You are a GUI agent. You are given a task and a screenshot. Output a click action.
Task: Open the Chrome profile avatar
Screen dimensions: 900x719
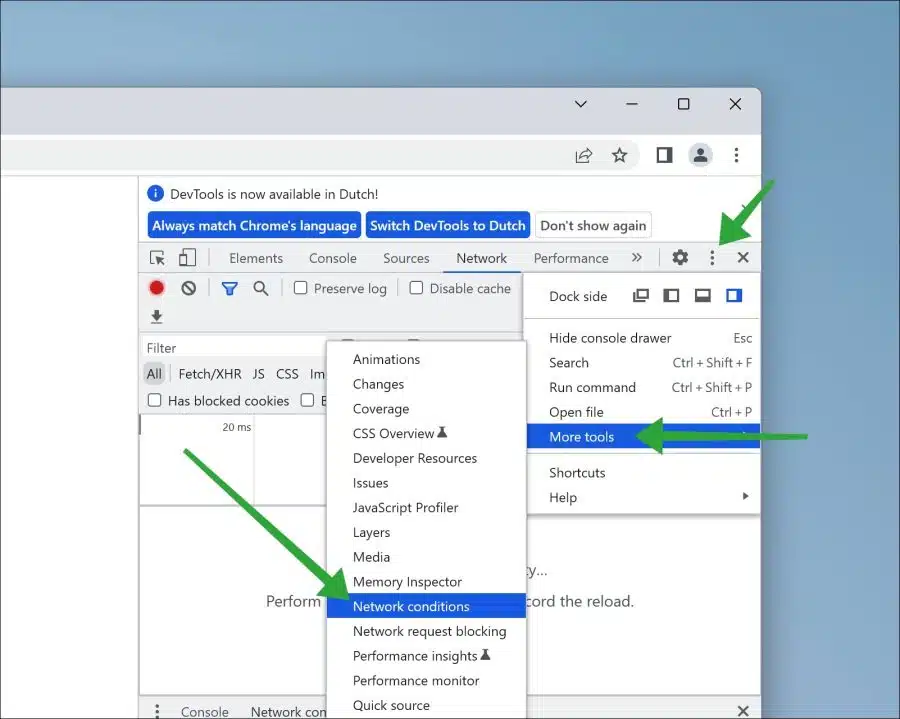[700, 155]
